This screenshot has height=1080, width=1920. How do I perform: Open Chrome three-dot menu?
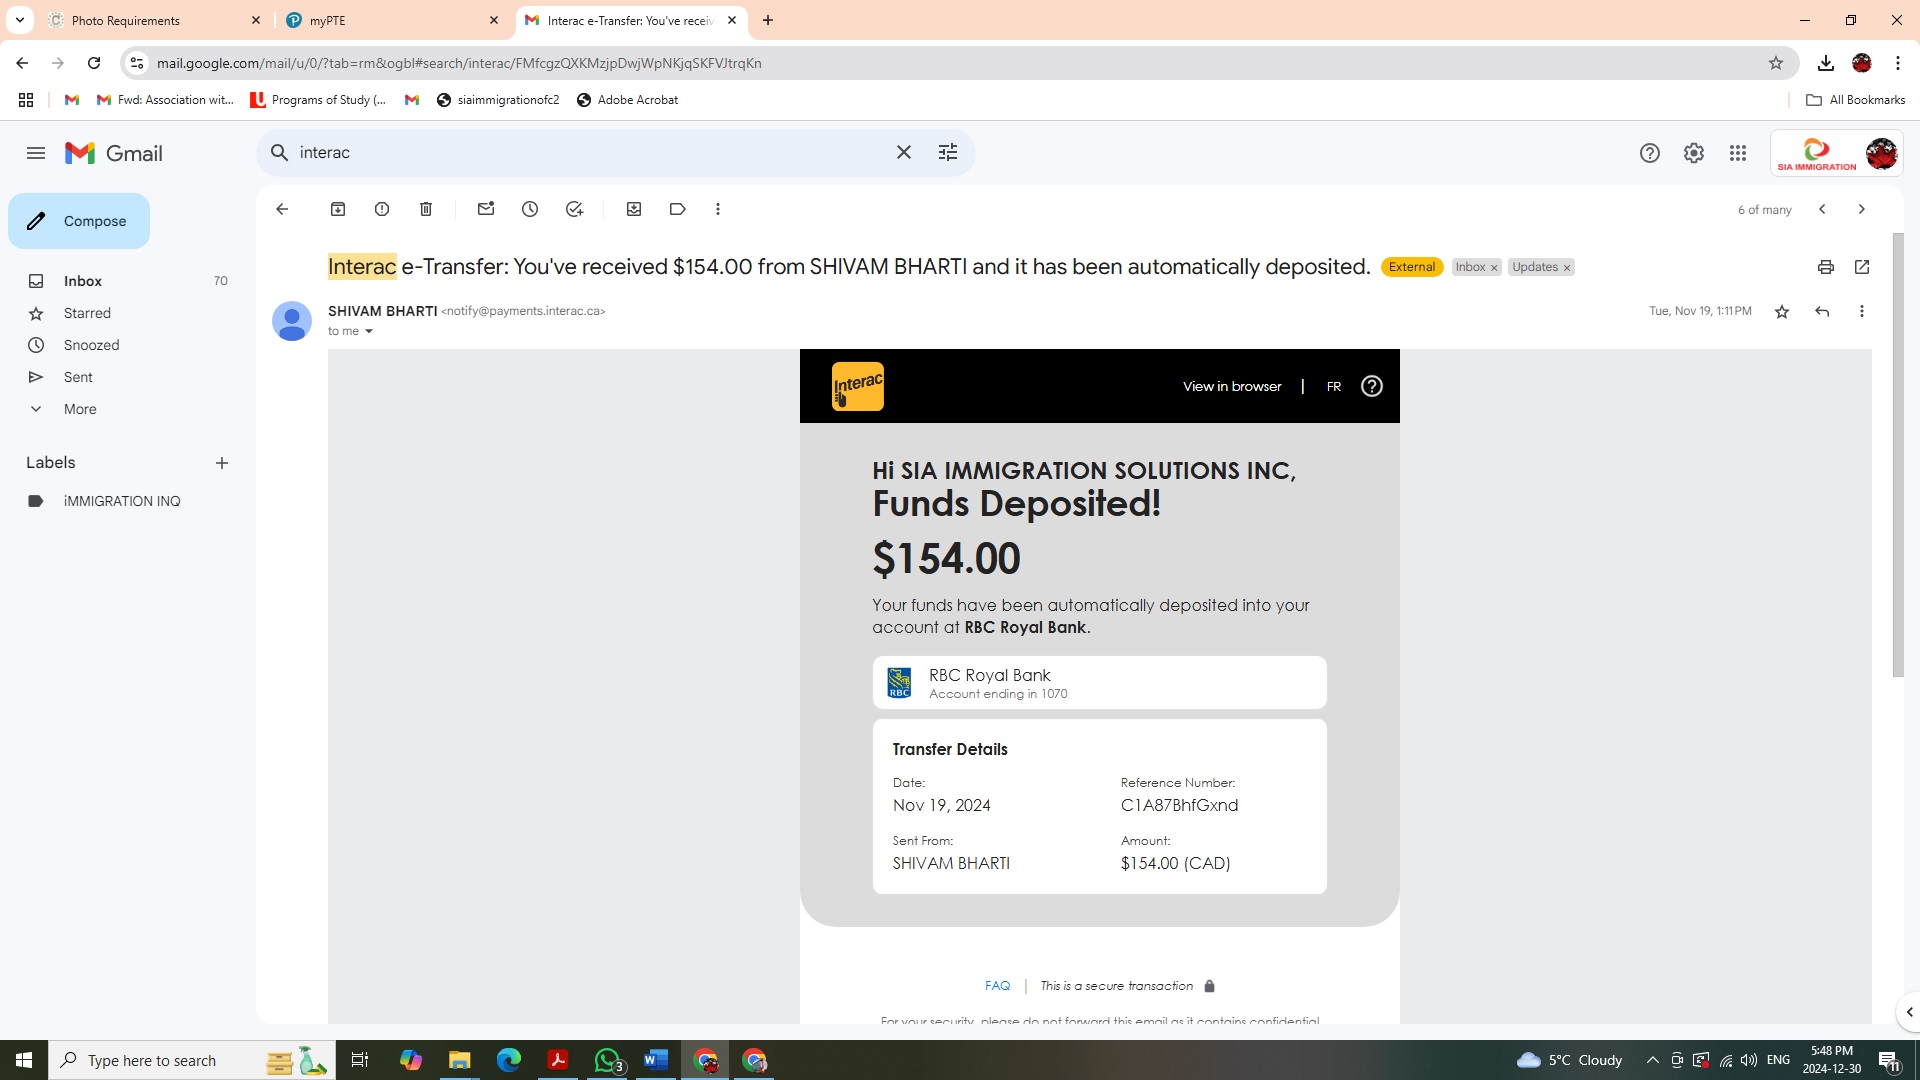pos(1898,63)
